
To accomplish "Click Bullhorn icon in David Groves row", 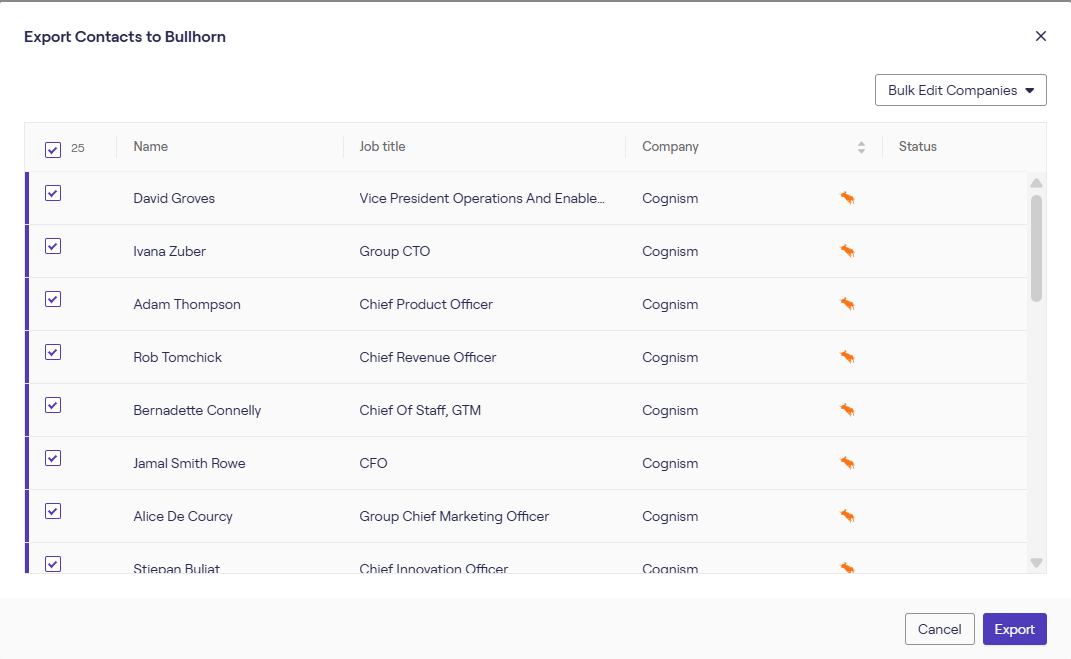I will pos(847,198).
